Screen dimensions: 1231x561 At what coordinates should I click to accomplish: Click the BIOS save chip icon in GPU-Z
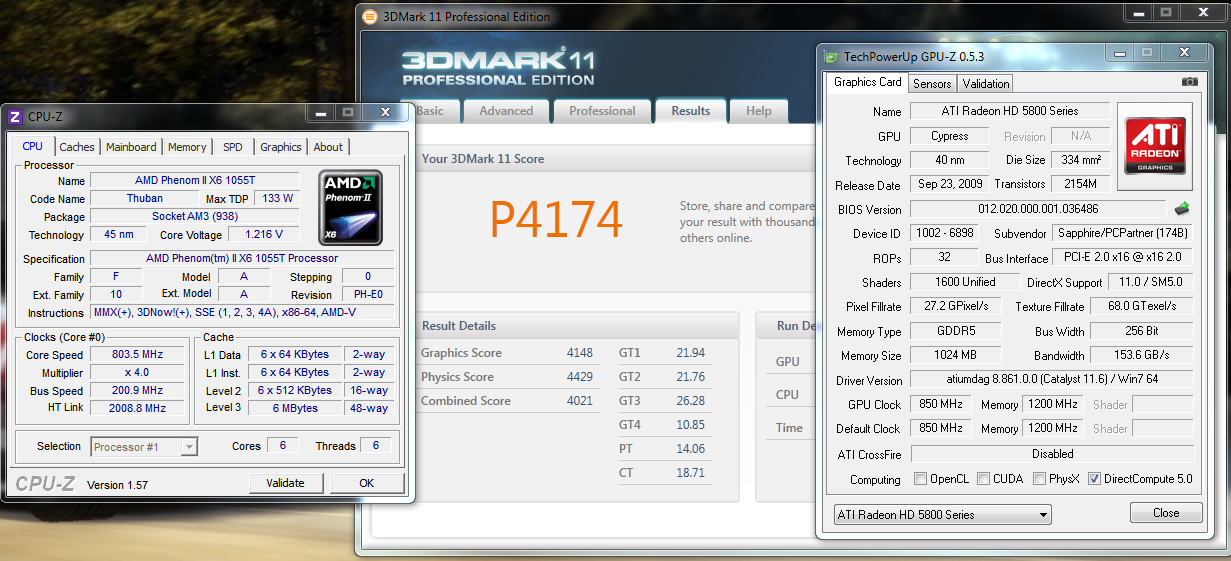[1182, 209]
